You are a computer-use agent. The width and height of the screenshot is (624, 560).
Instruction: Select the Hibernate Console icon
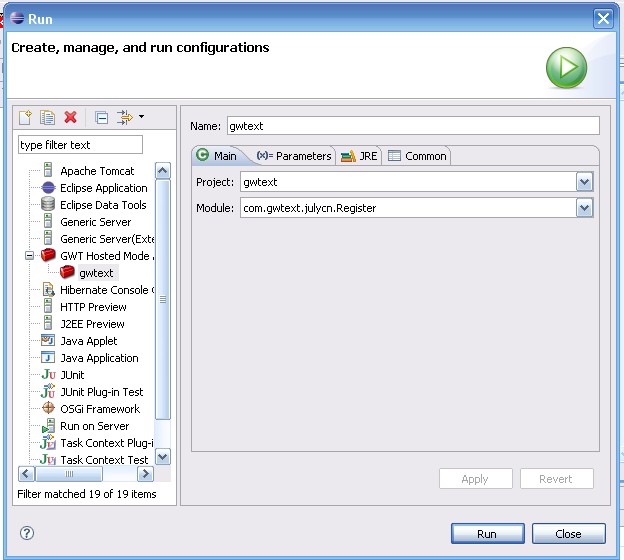tap(48, 289)
